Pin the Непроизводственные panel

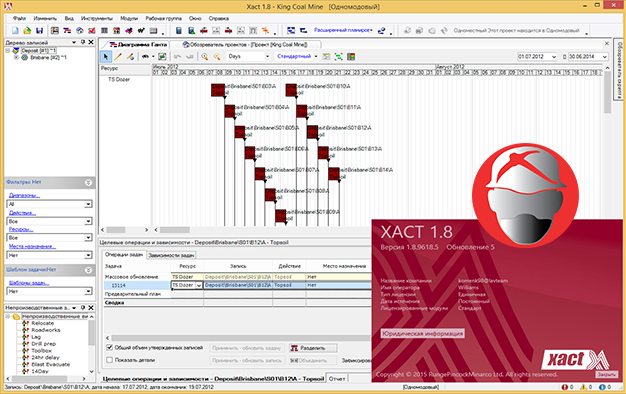click(x=83, y=308)
